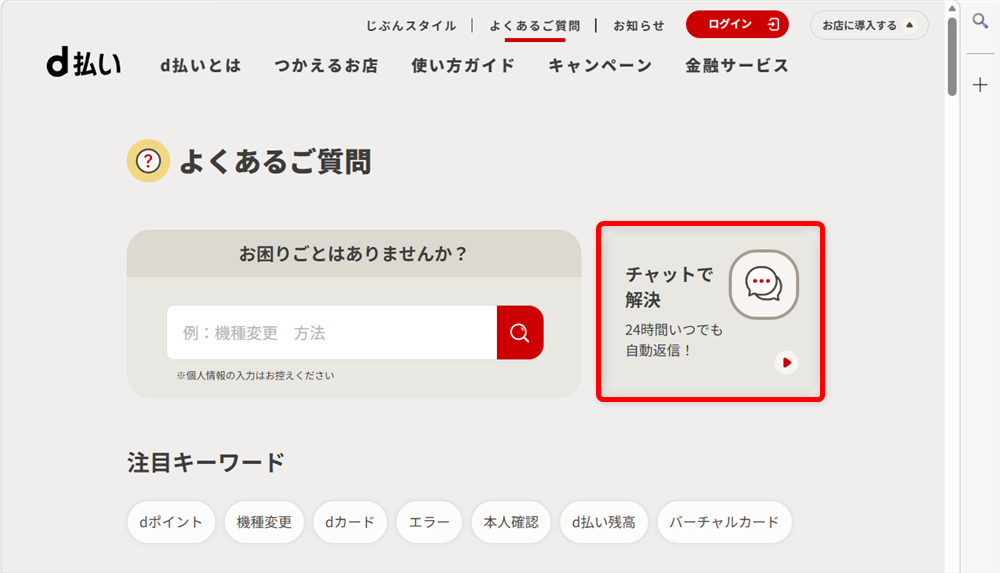
Task: Click the ログイン button
Action: click(737, 24)
